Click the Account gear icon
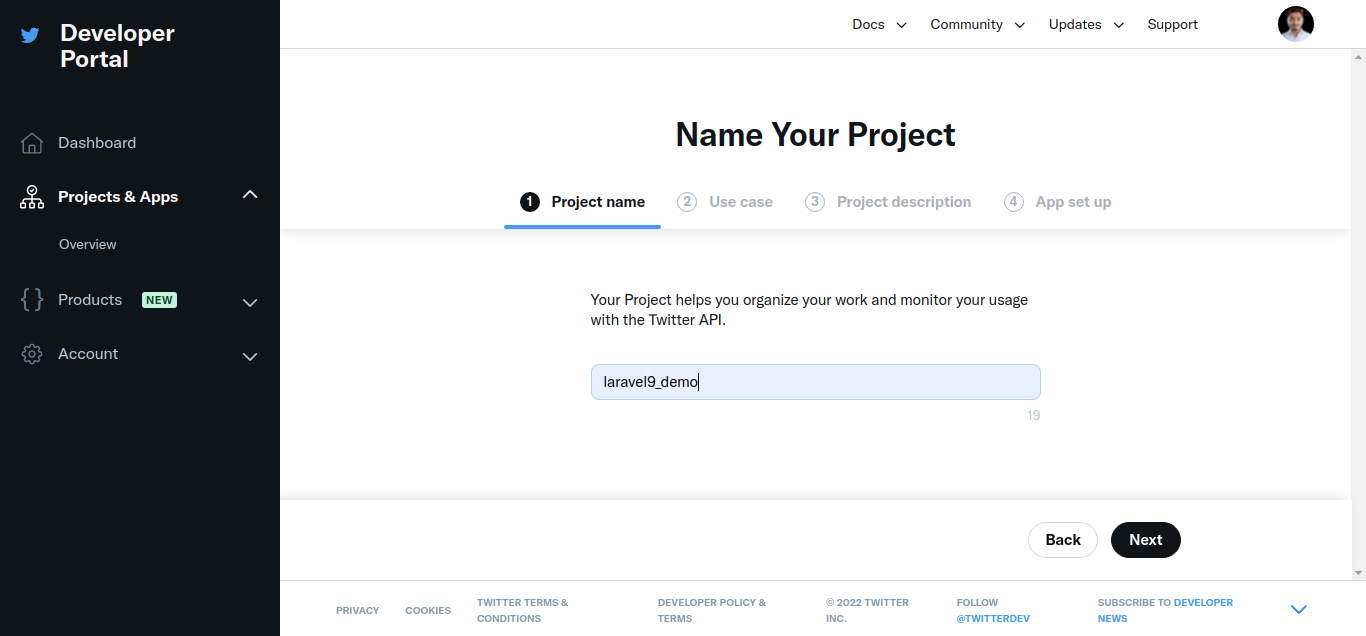The width and height of the screenshot is (1366, 636). (32, 354)
